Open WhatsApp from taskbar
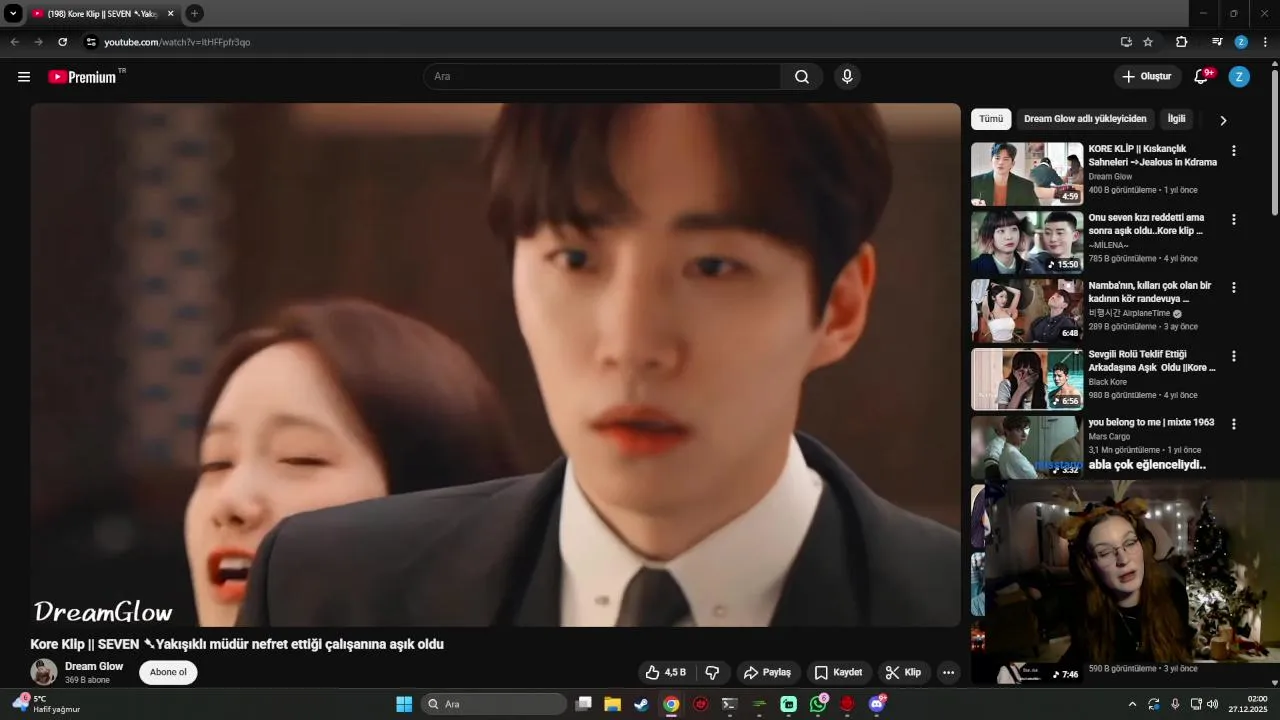The height and width of the screenshot is (720, 1280). (x=818, y=704)
